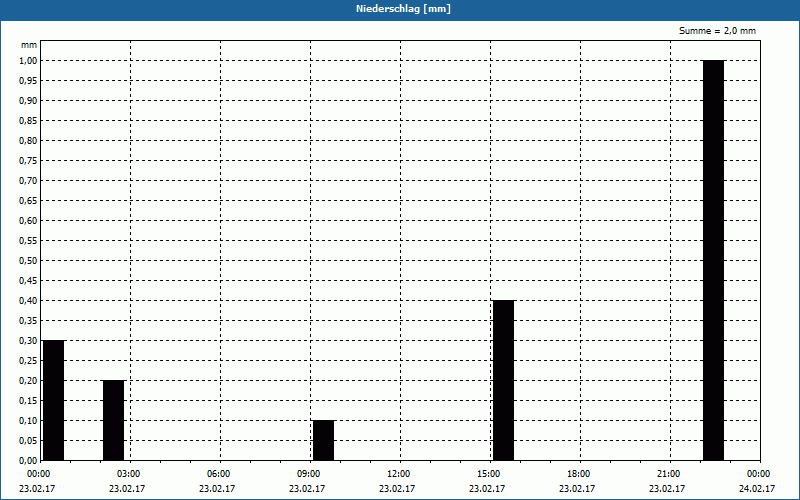
Task: Select the 0,20 y-axis value
Action: (x=28, y=381)
